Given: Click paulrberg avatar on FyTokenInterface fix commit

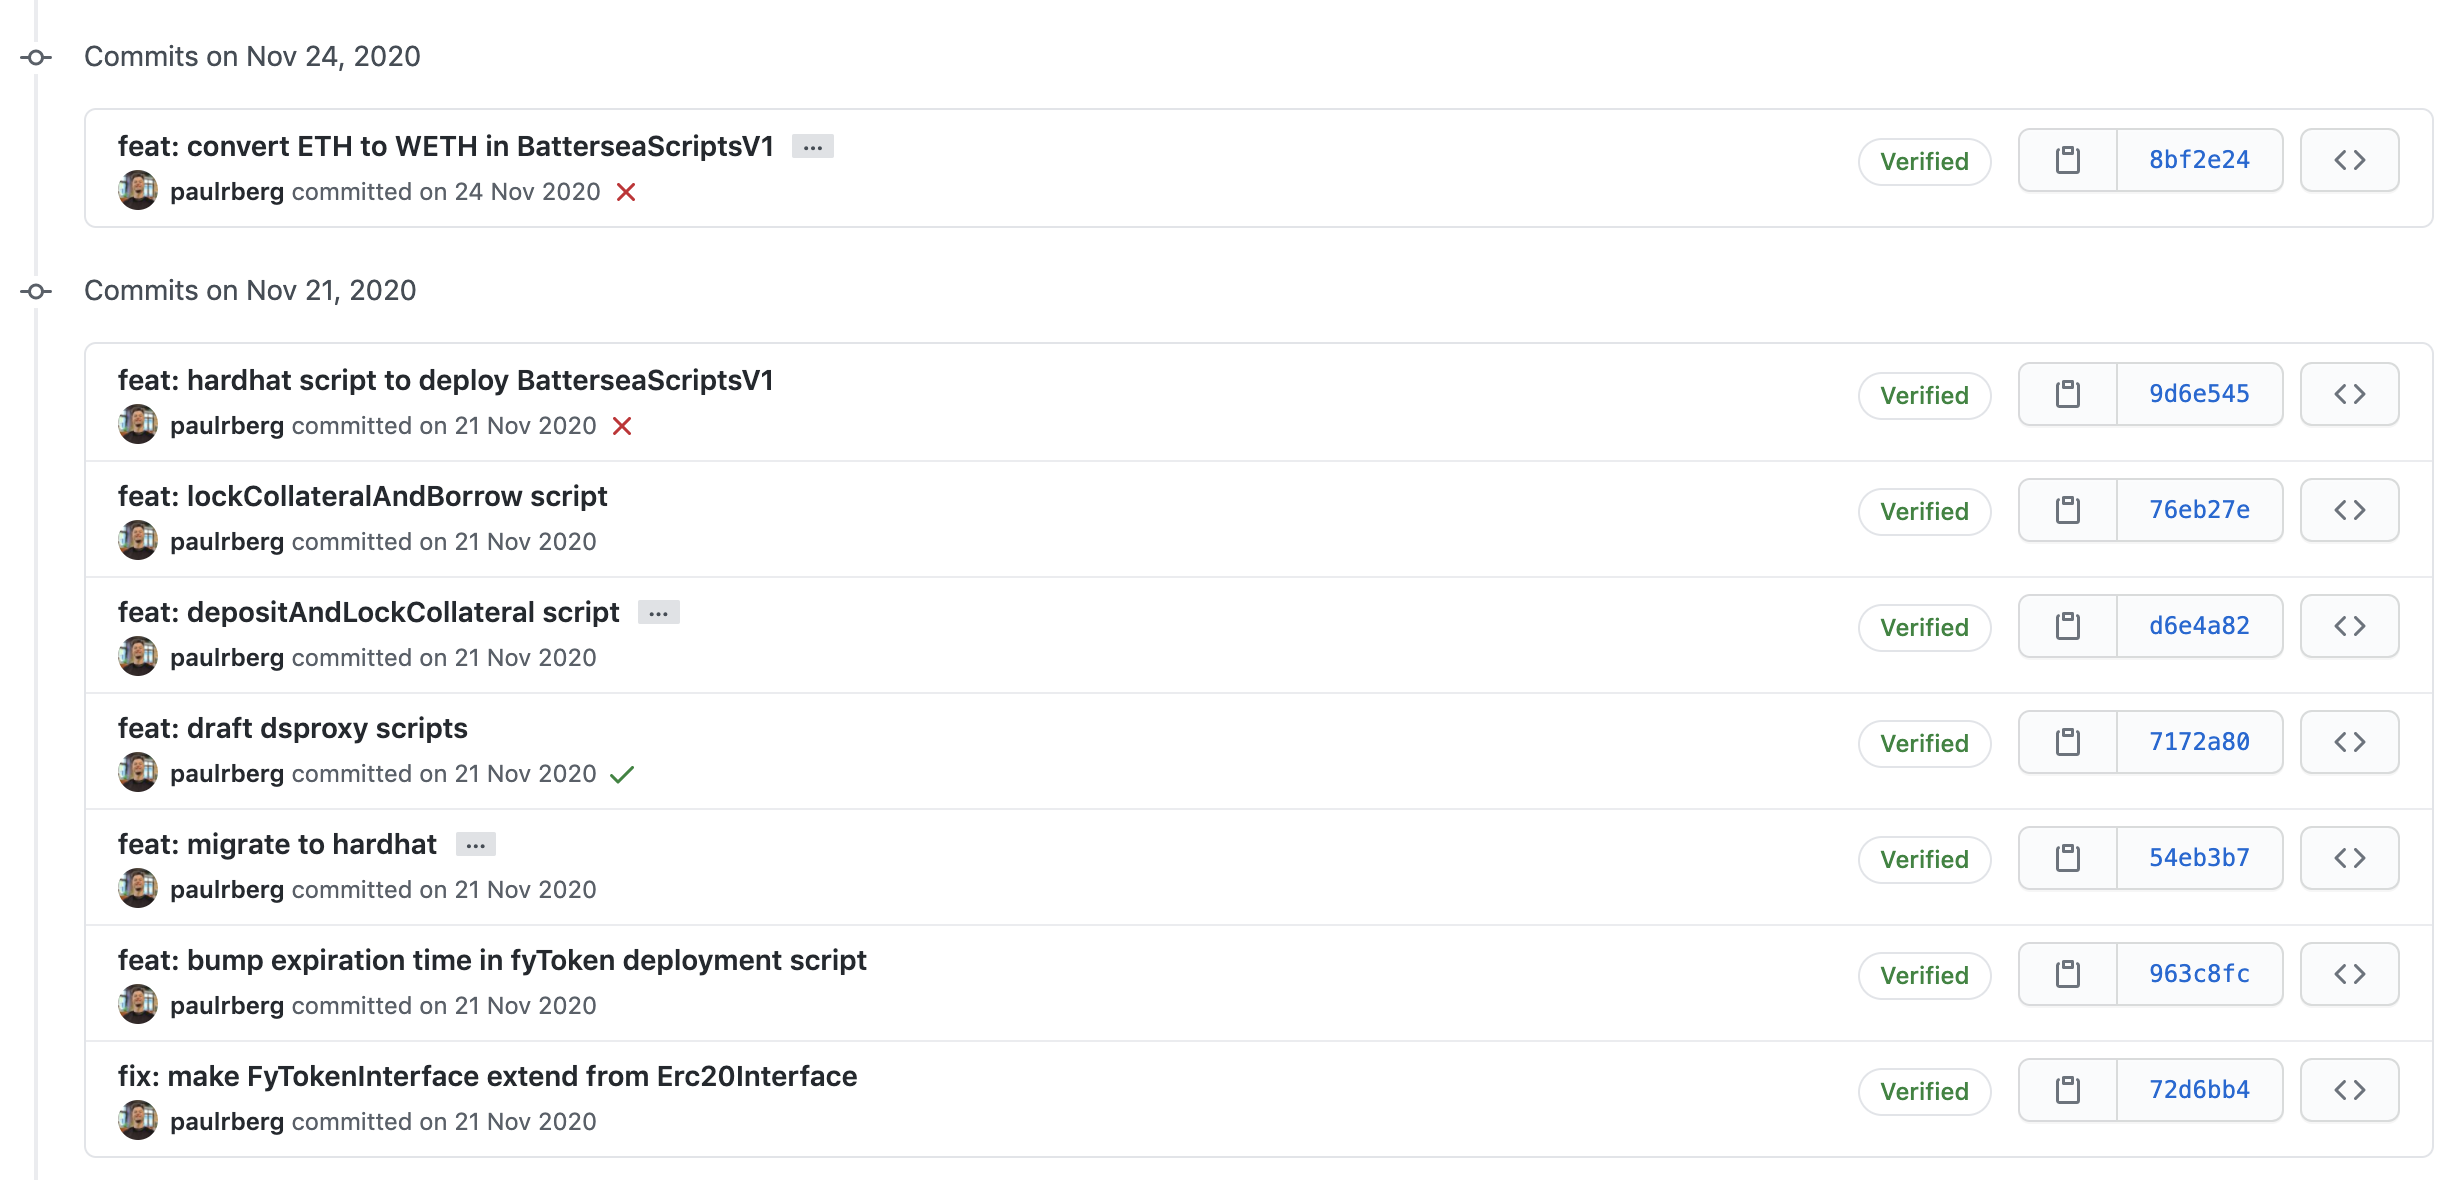Looking at the screenshot, I should [x=138, y=1120].
